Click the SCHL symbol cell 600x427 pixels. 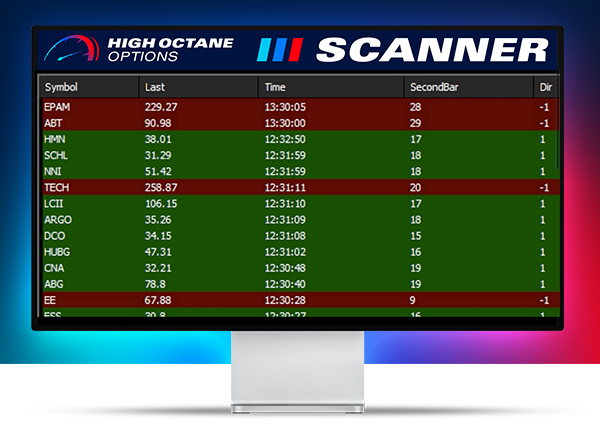click(56, 155)
